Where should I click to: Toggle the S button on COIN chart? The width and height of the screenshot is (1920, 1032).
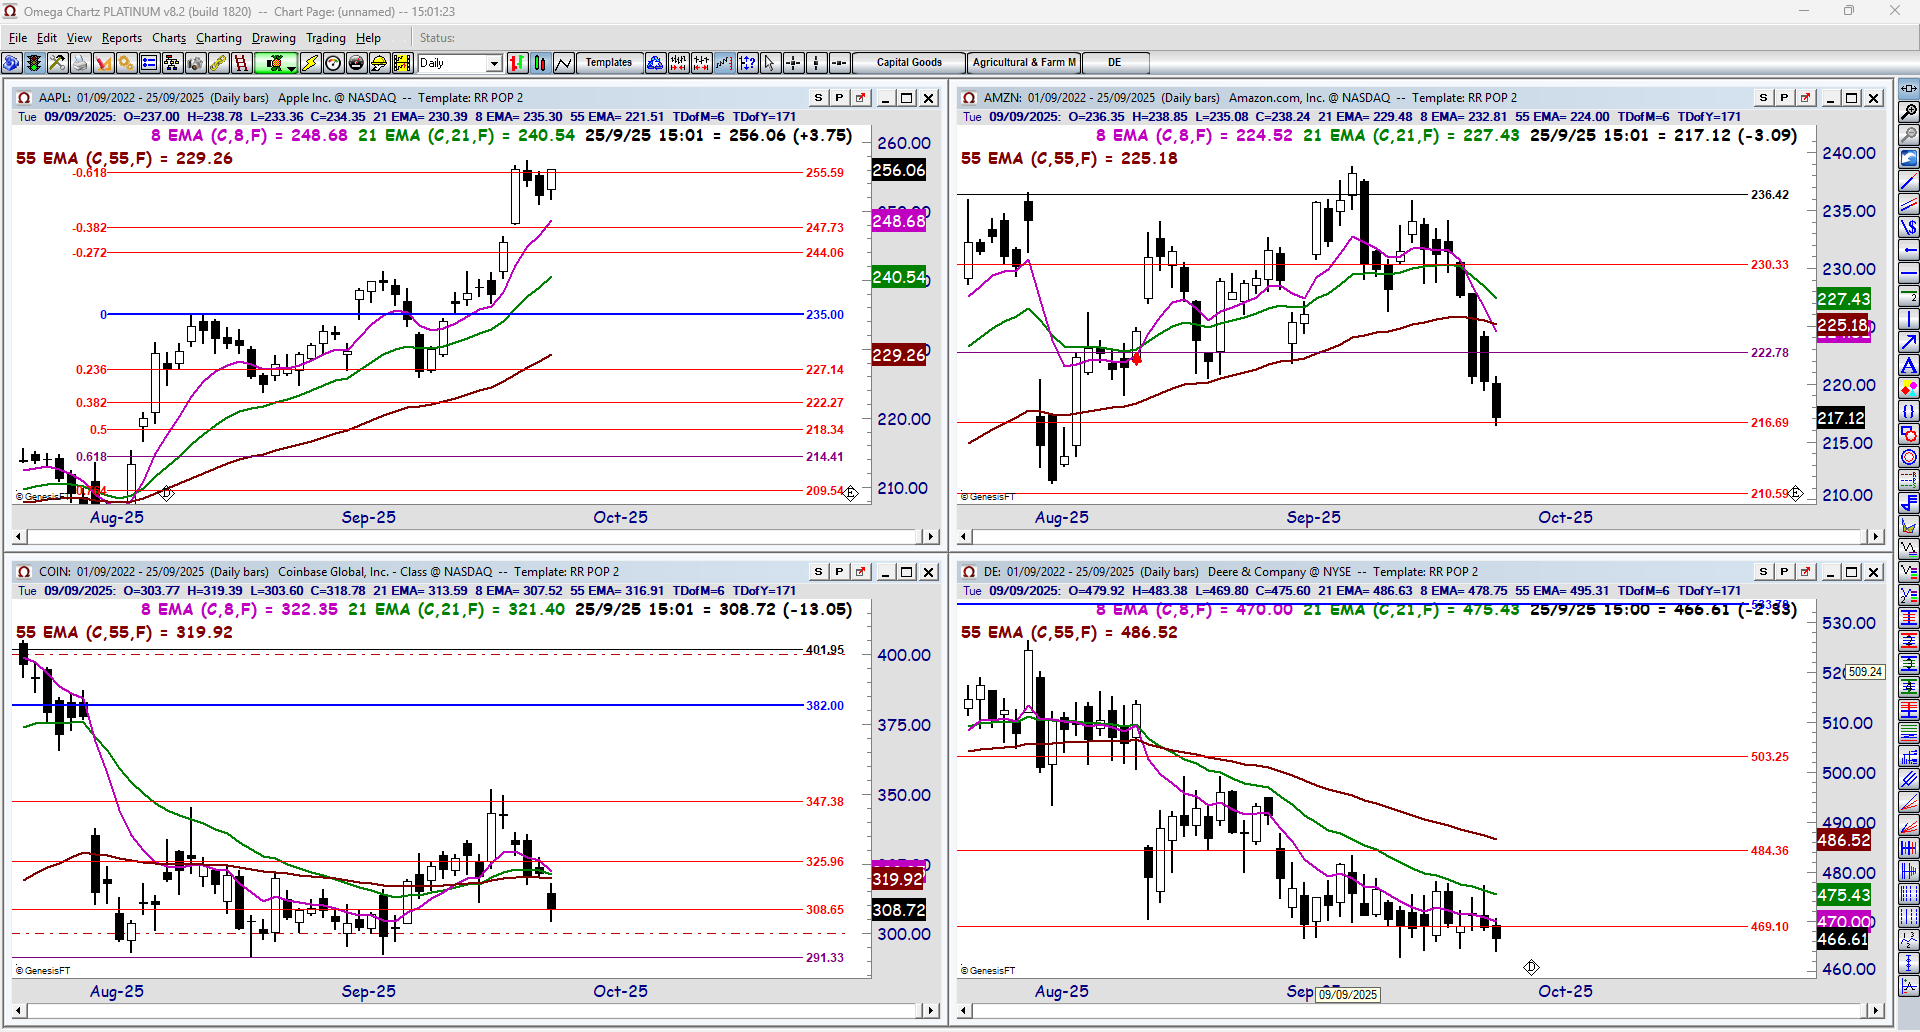[x=818, y=572]
